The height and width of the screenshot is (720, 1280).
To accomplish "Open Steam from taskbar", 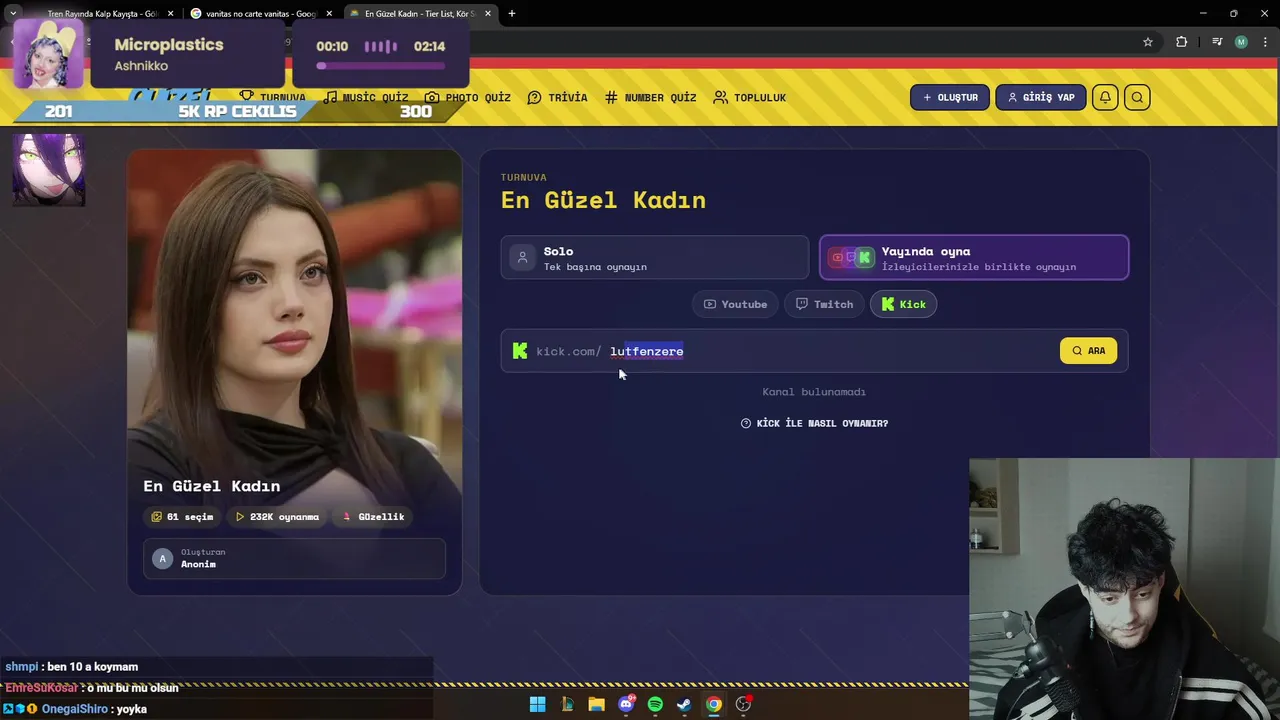I will coord(684,704).
